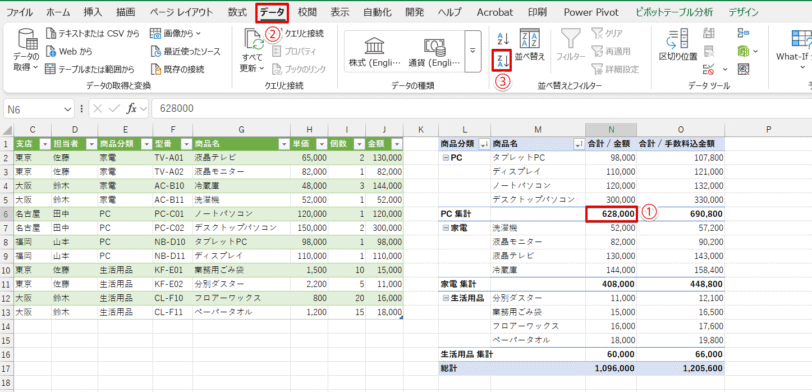Image resolution: width=812 pixels, height=392 pixels.
Task: Sort ascending with A-Z icon
Action: (503, 38)
